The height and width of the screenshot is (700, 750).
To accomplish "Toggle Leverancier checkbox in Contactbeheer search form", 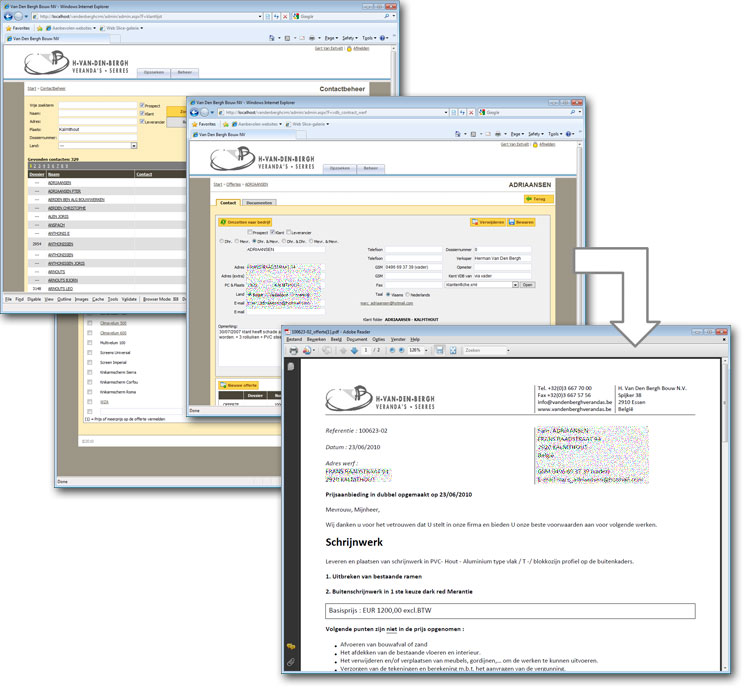I will [142, 122].
